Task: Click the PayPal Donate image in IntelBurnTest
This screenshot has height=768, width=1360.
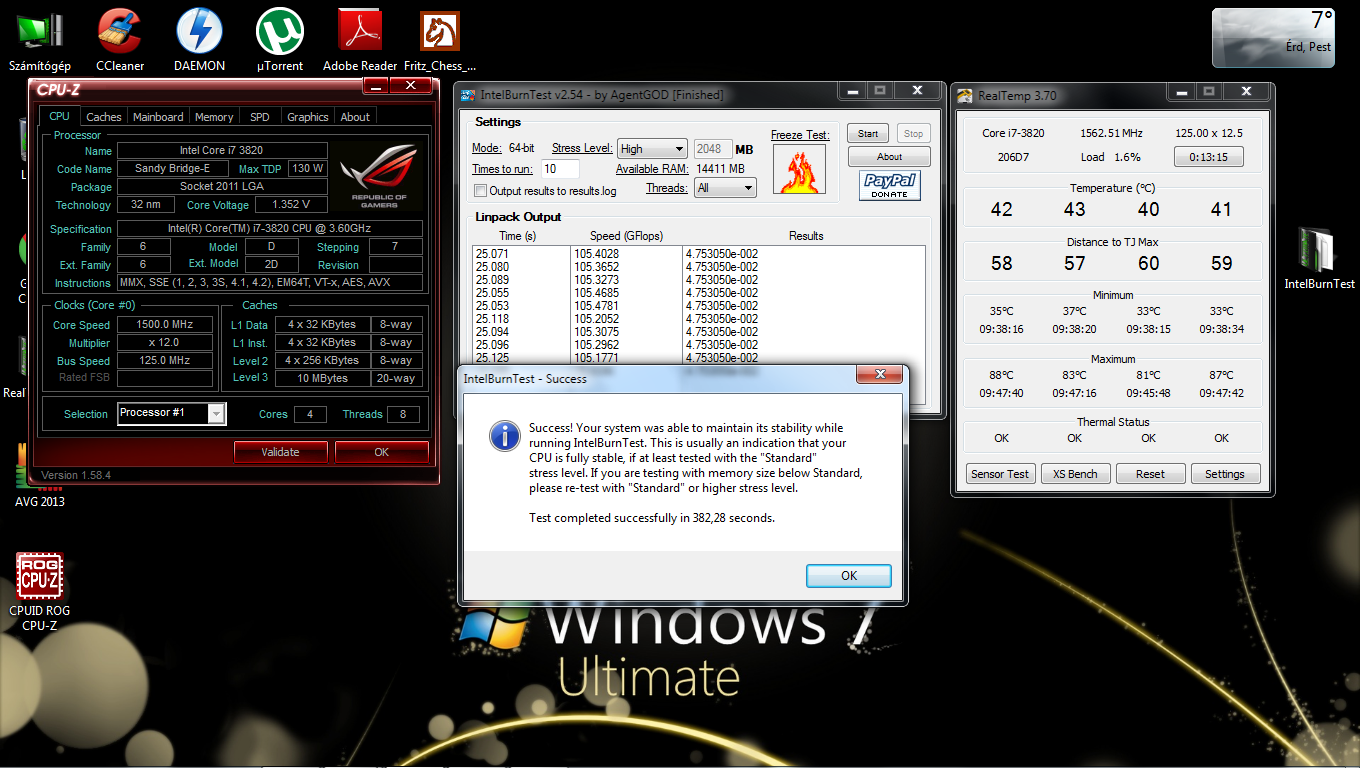Action: pos(890,186)
